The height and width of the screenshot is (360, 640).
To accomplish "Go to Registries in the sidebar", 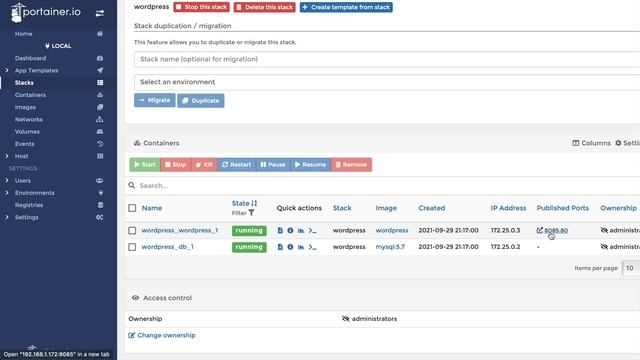I will 29,205.
